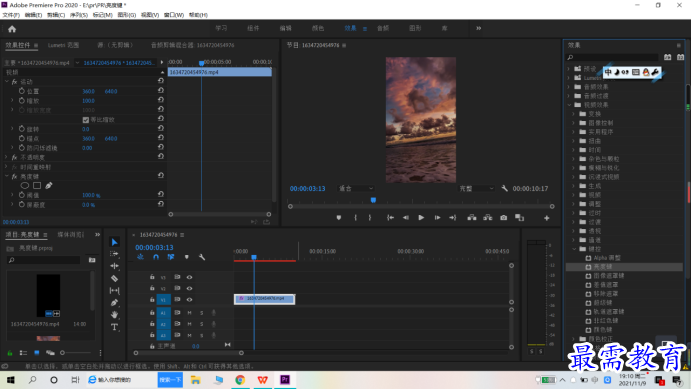Switch project panel to list view
This screenshot has height=389, width=692.
(x=23, y=353)
